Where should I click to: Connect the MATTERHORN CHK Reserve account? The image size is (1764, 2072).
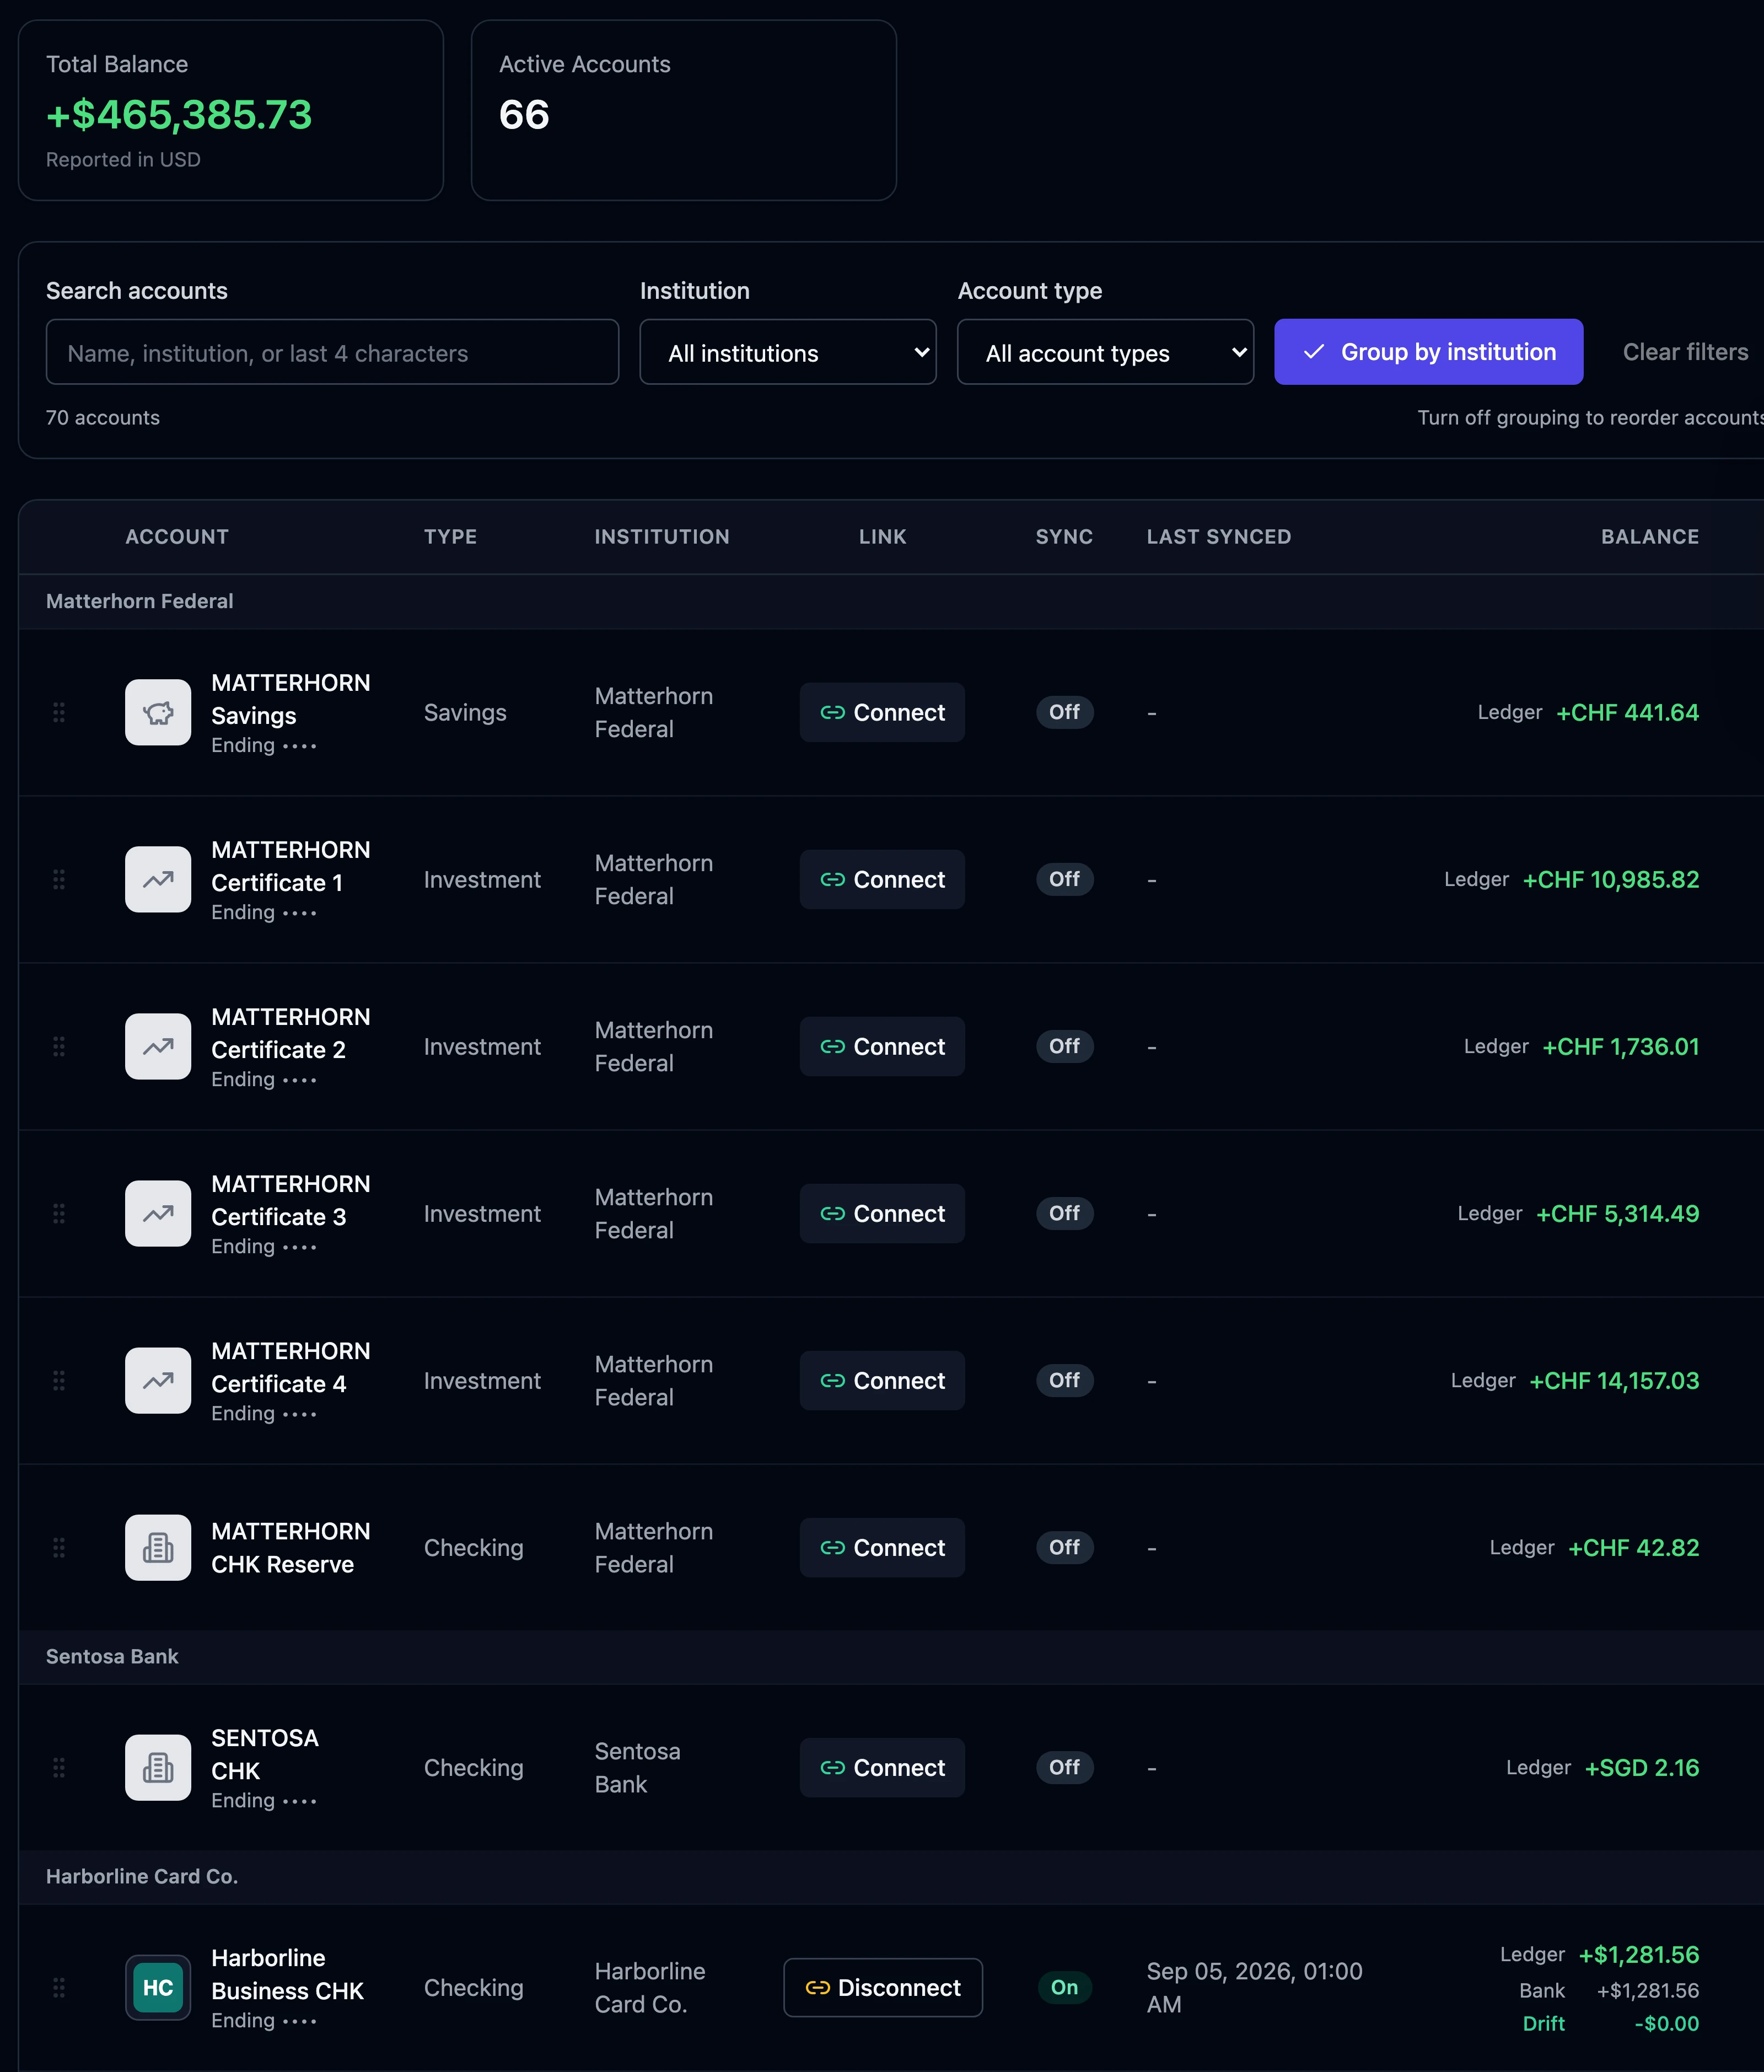[882, 1547]
